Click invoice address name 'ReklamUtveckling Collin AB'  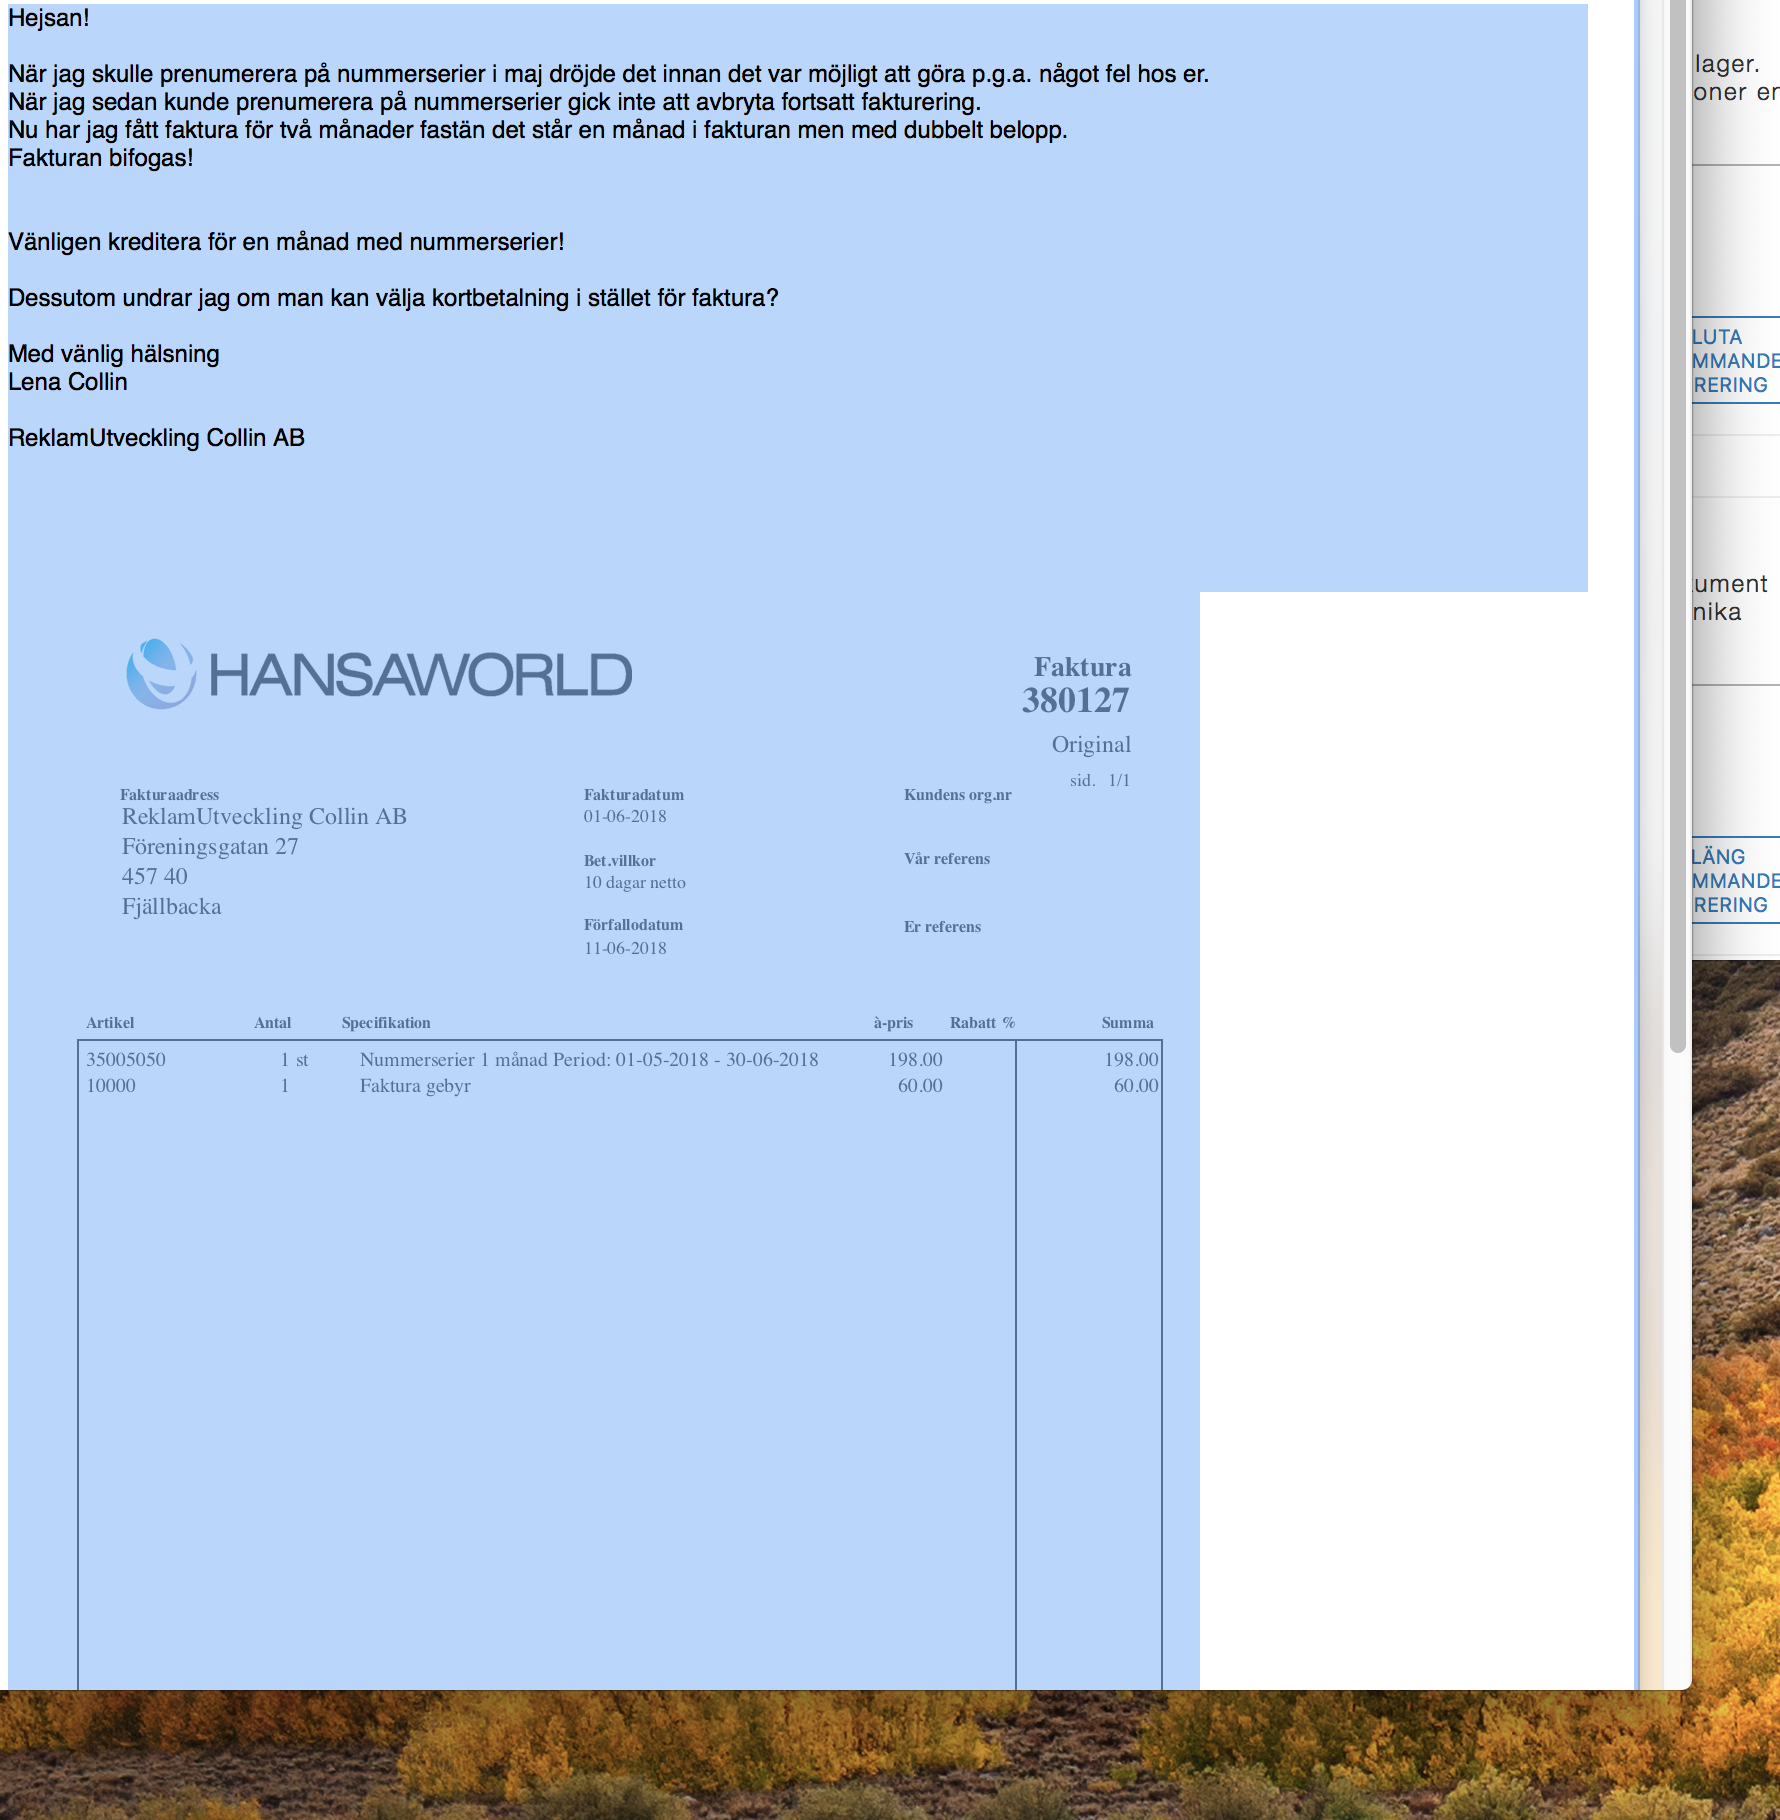[x=264, y=817]
